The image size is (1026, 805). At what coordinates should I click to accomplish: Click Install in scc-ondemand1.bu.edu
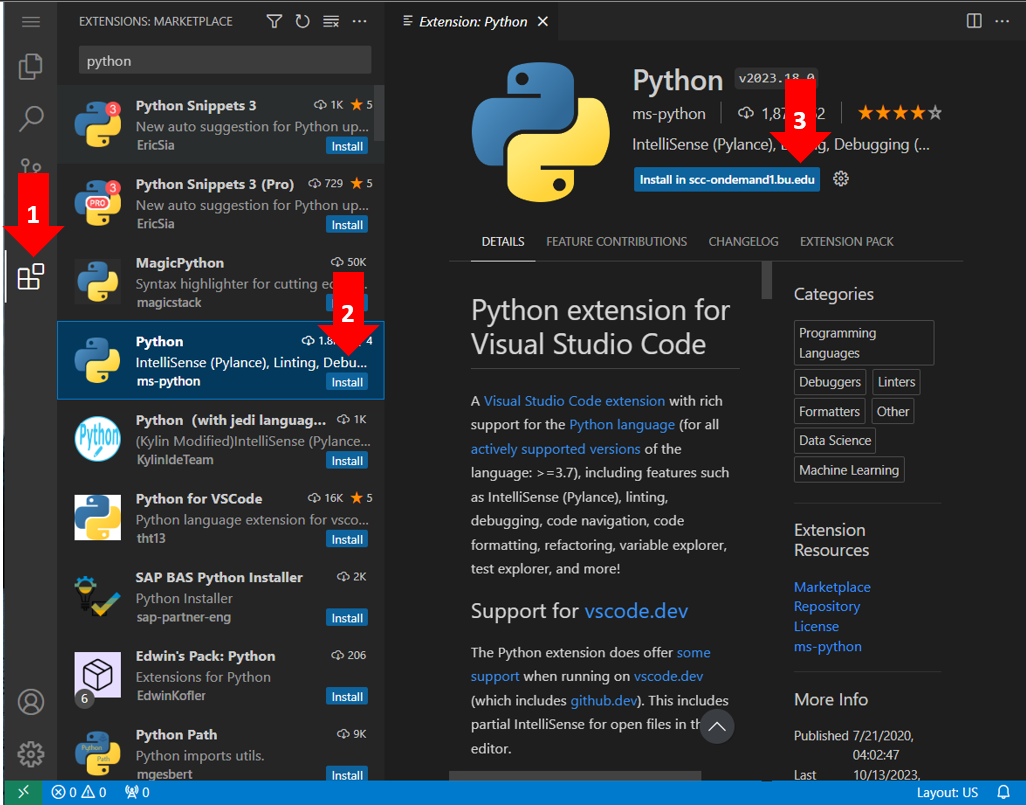pos(726,180)
